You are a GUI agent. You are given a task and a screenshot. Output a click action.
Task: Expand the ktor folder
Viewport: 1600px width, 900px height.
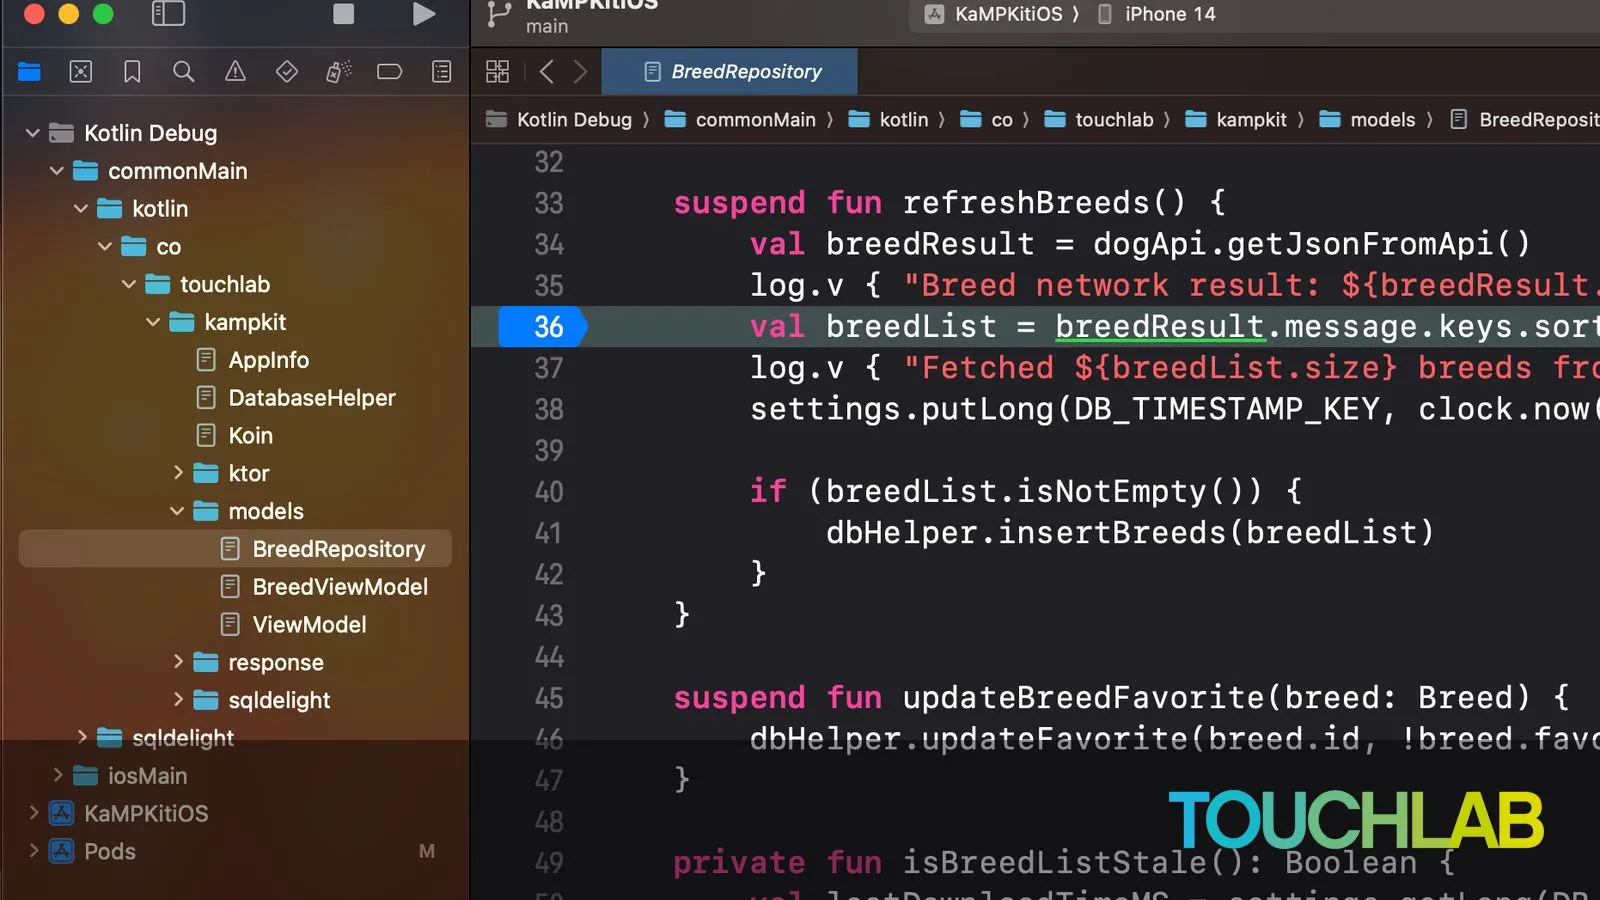(178, 473)
